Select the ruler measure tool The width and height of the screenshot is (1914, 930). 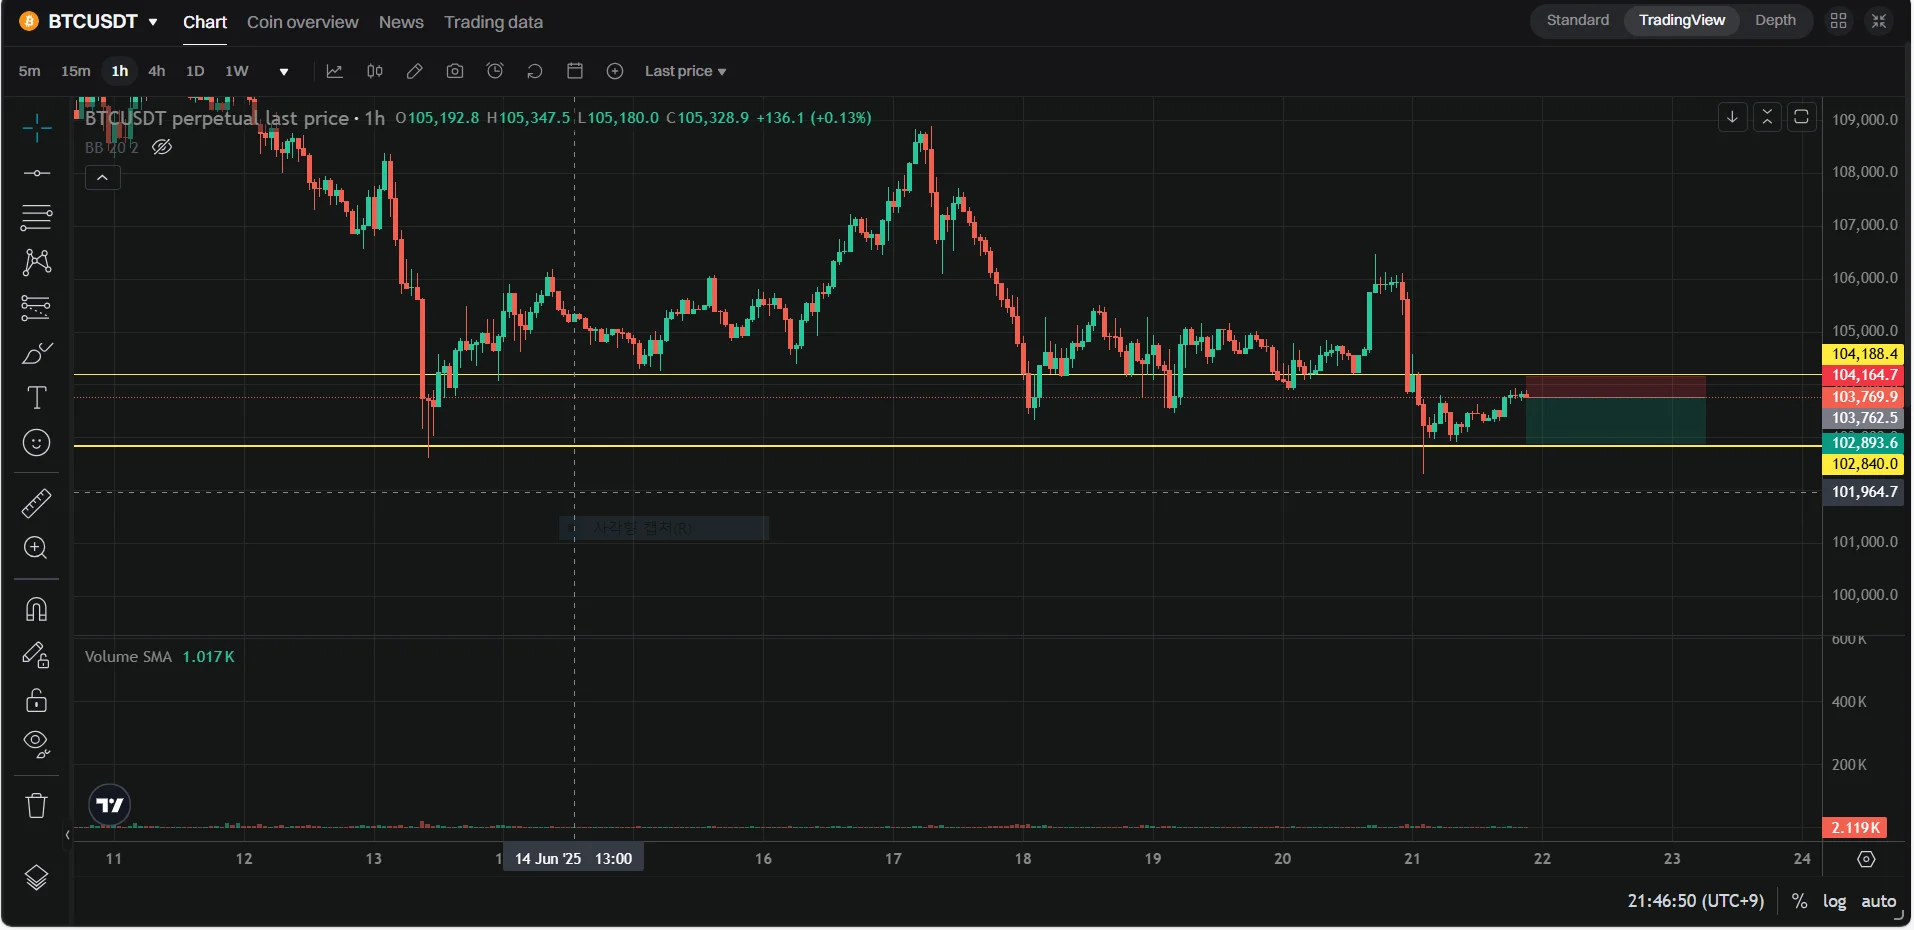(37, 503)
